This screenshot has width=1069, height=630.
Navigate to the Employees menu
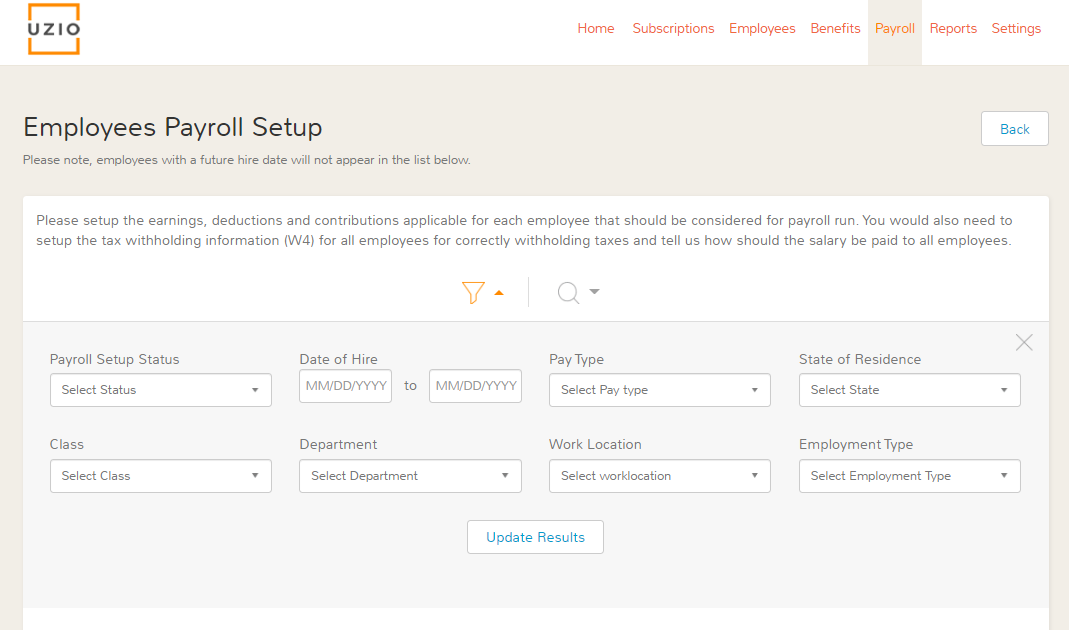(x=762, y=29)
